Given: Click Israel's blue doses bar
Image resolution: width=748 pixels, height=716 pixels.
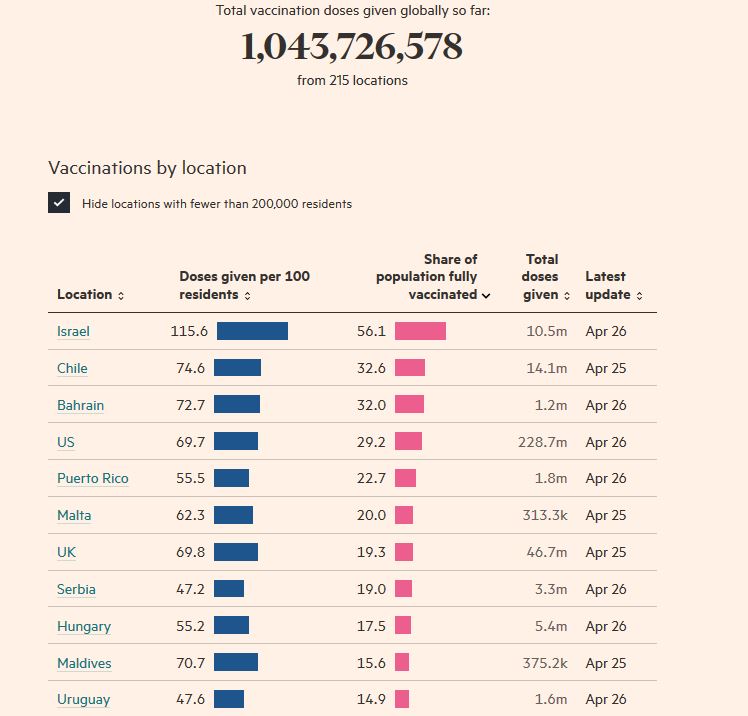Looking at the screenshot, I should (x=252, y=331).
